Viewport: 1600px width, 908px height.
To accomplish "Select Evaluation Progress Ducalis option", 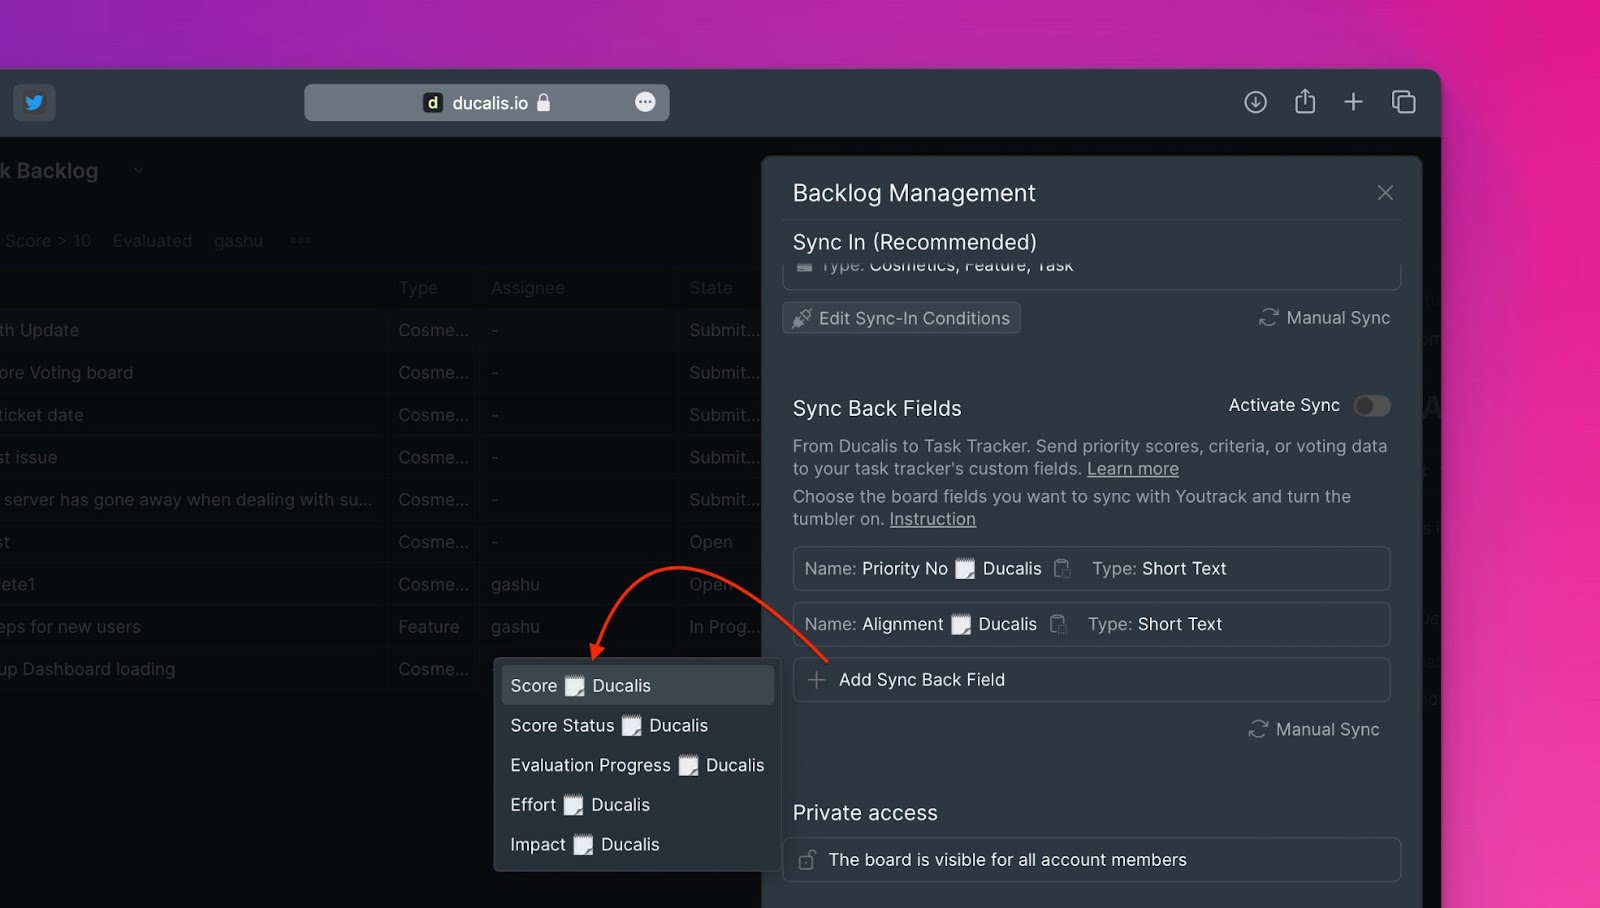I will pyautogui.click(x=637, y=765).
